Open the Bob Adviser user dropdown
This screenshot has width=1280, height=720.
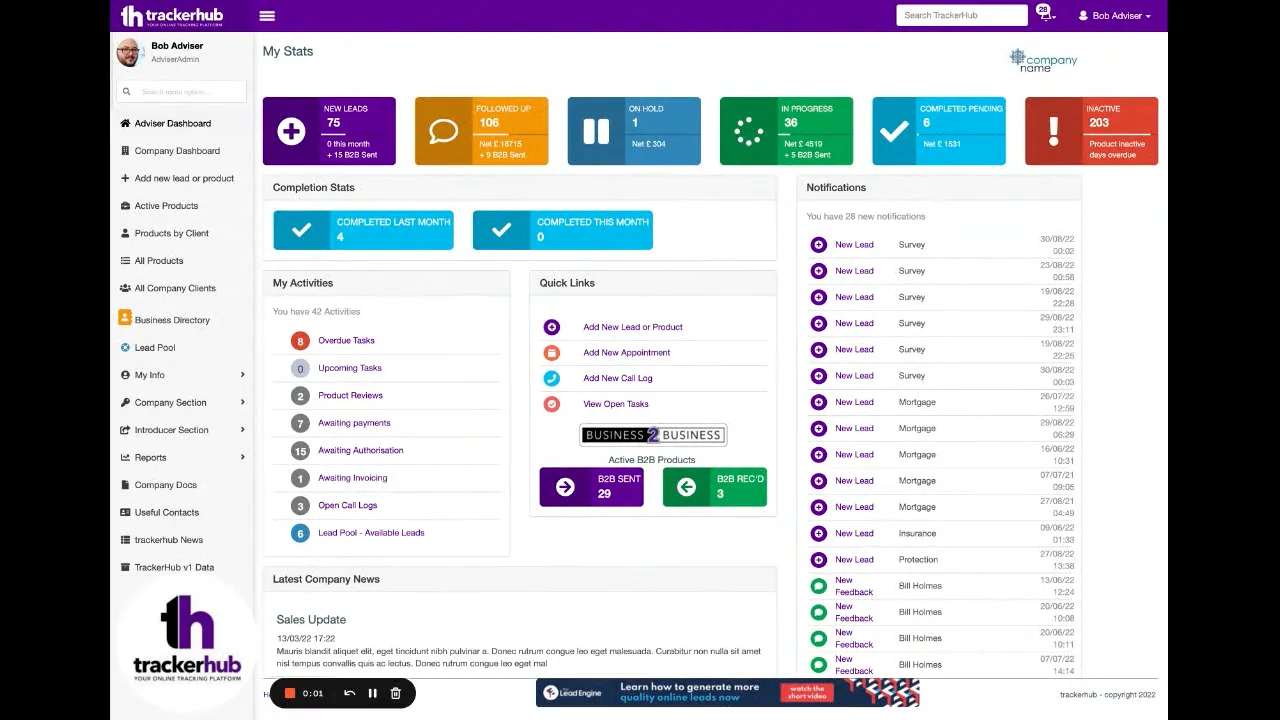pos(1114,16)
